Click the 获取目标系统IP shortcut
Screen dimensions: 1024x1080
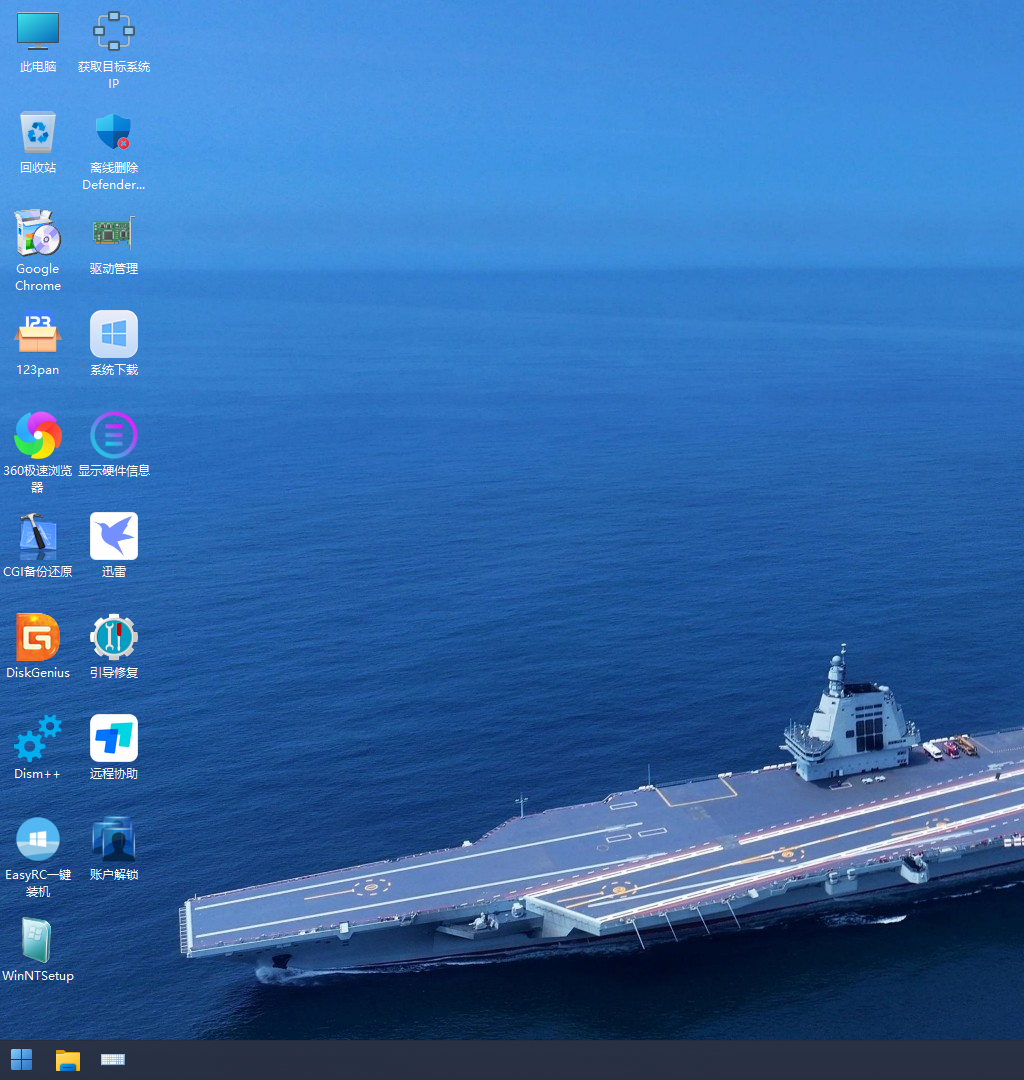click(x=114, y=32)
